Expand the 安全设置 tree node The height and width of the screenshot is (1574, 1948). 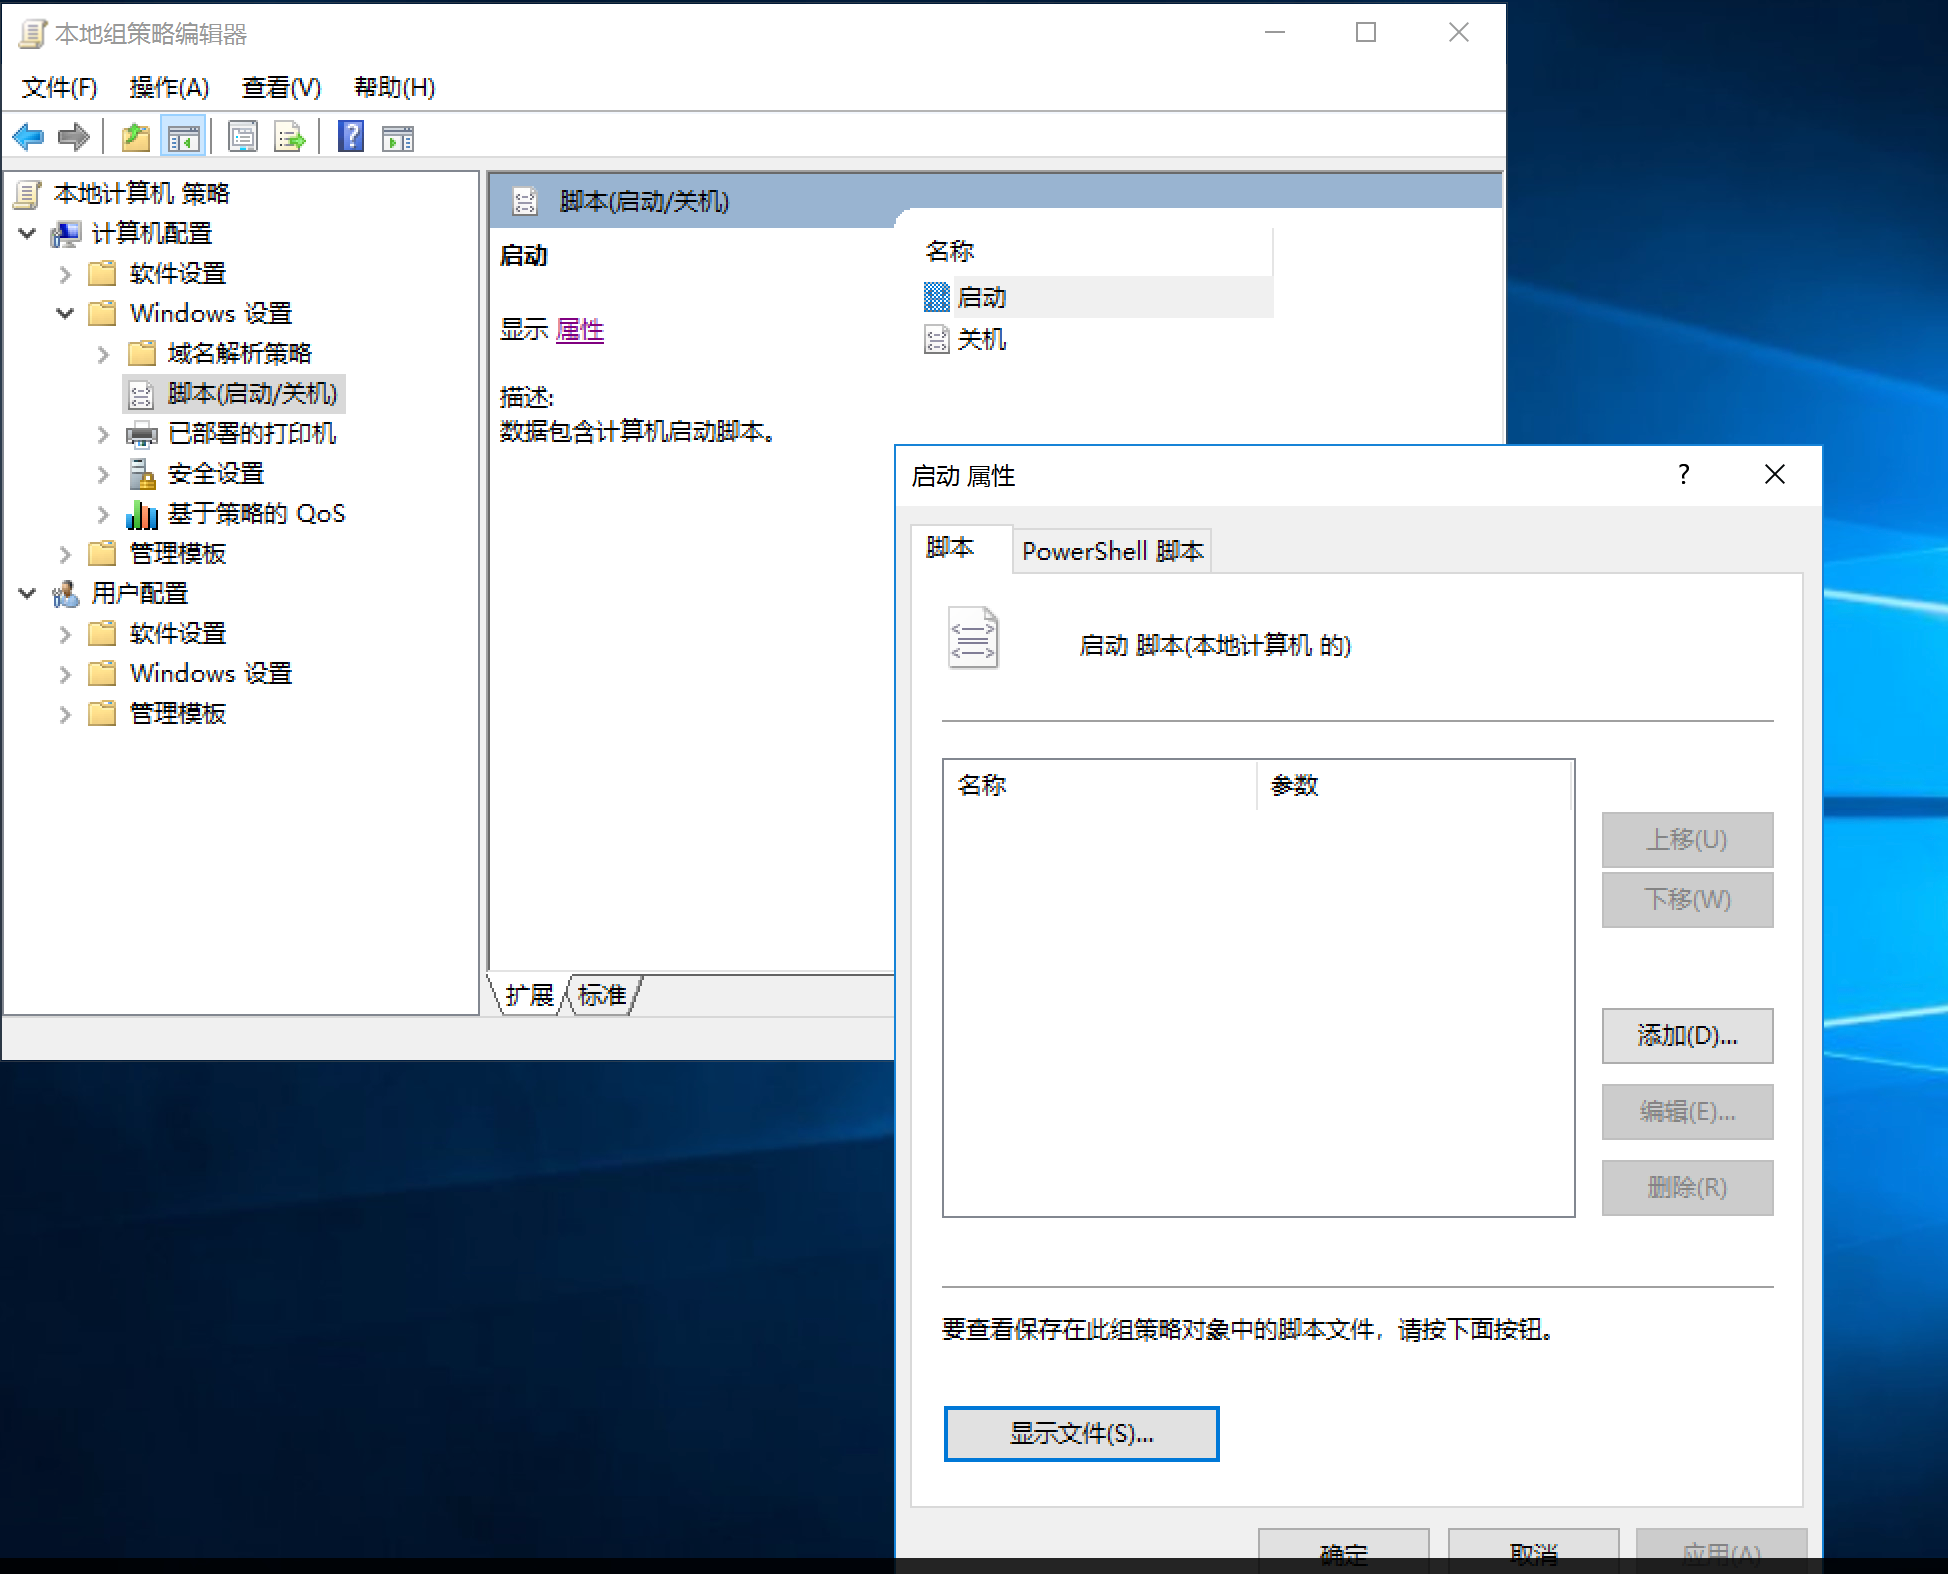[x=103, y=474]
